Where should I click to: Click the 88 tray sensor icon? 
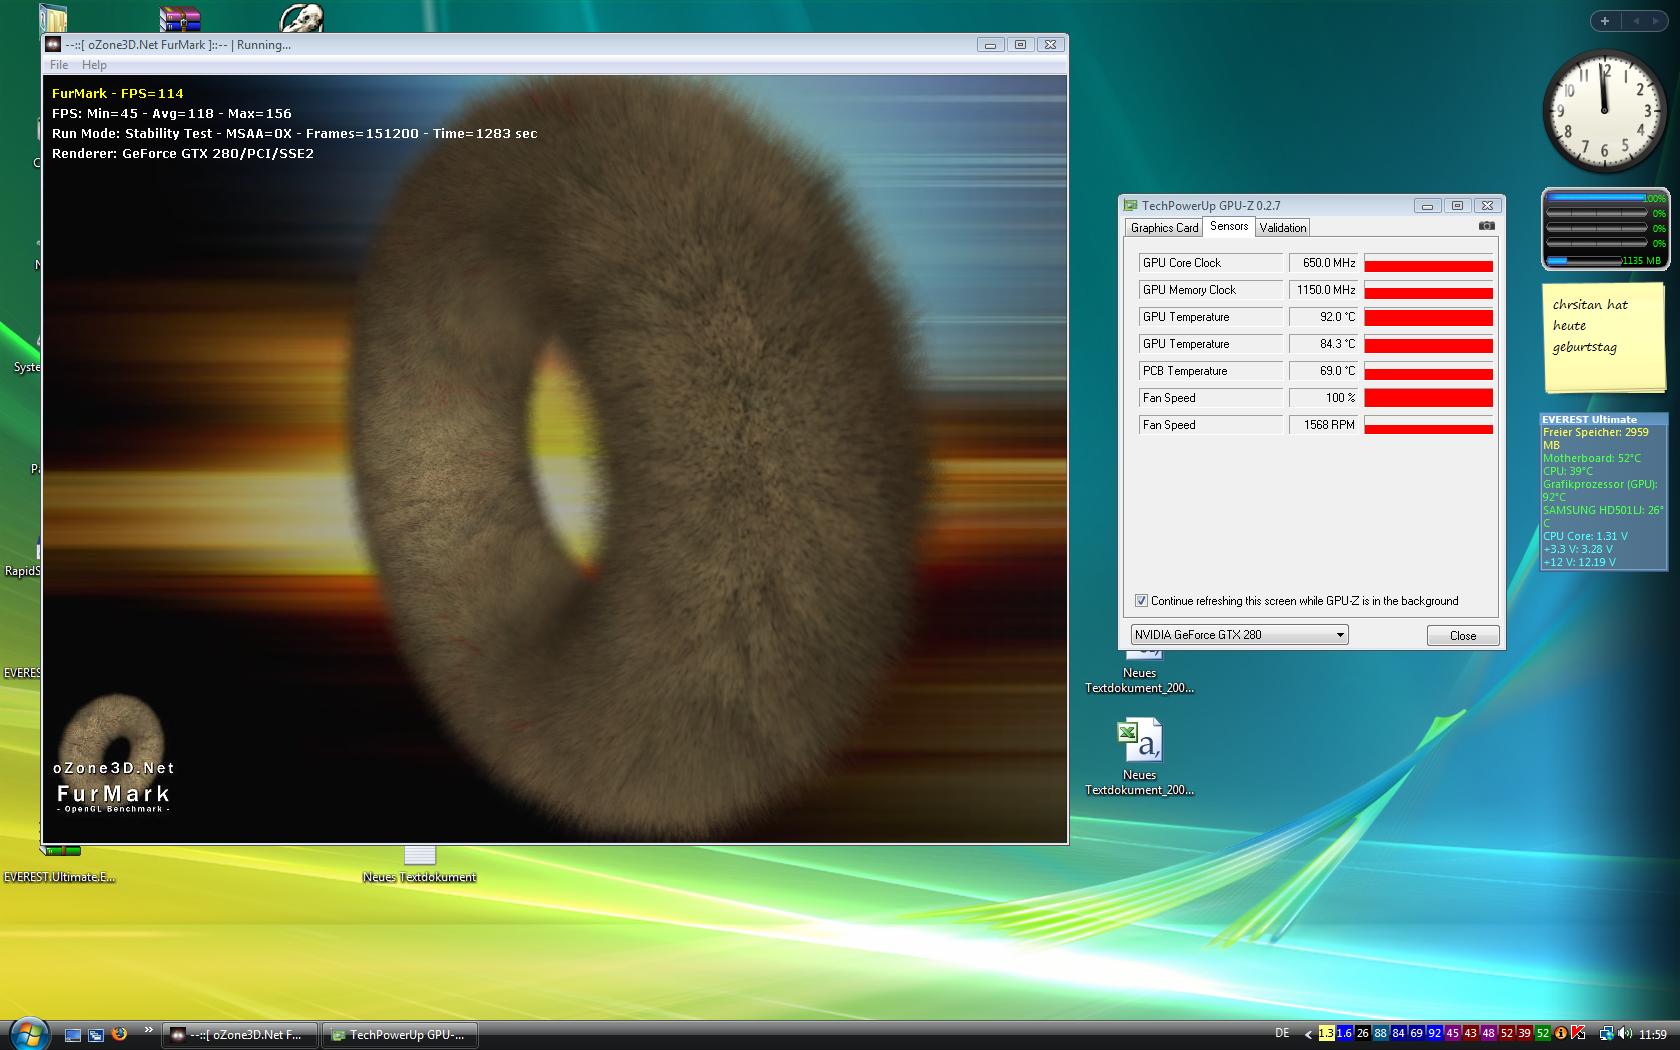(x=1380, y=1034)
